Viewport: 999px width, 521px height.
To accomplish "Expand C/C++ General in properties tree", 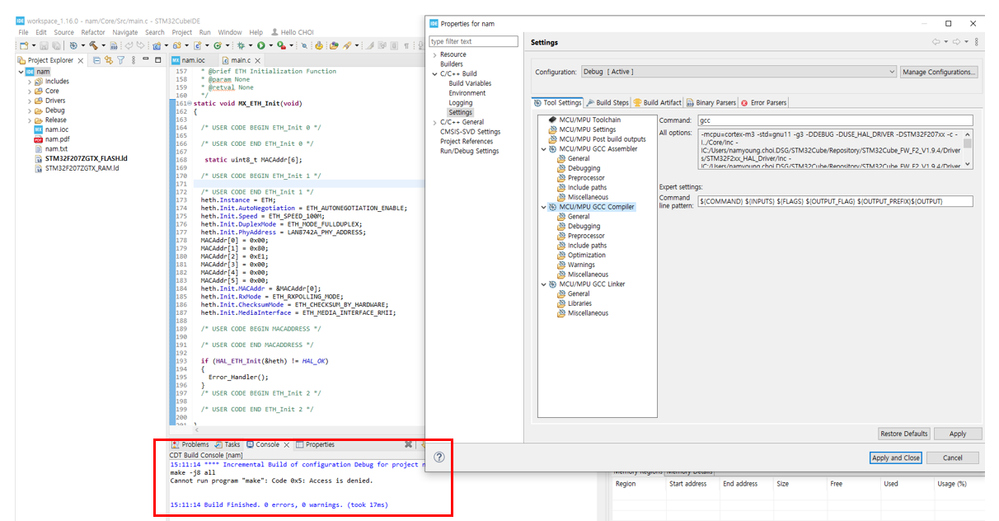I will [x=434, y=121].
